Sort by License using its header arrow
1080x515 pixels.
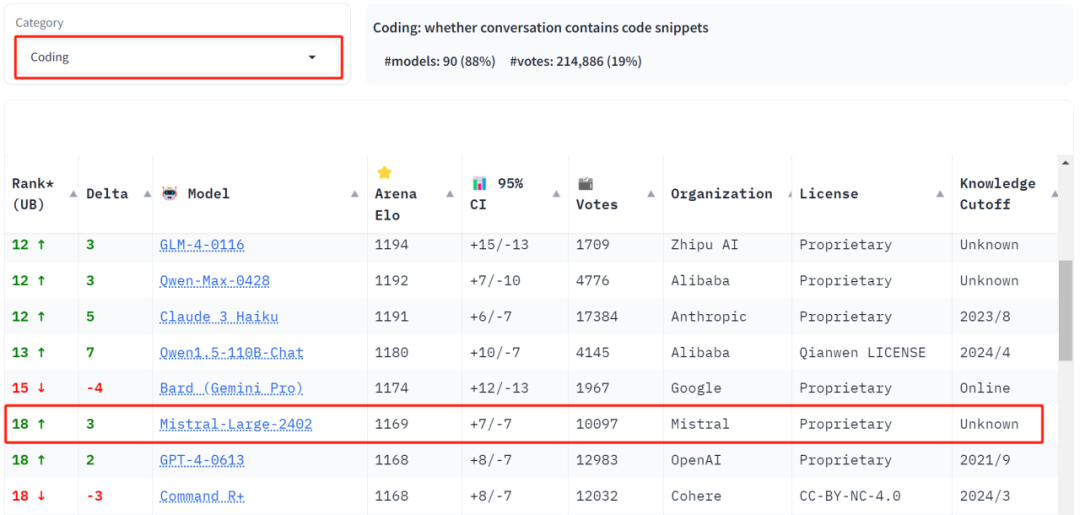[x=940, y=194]
